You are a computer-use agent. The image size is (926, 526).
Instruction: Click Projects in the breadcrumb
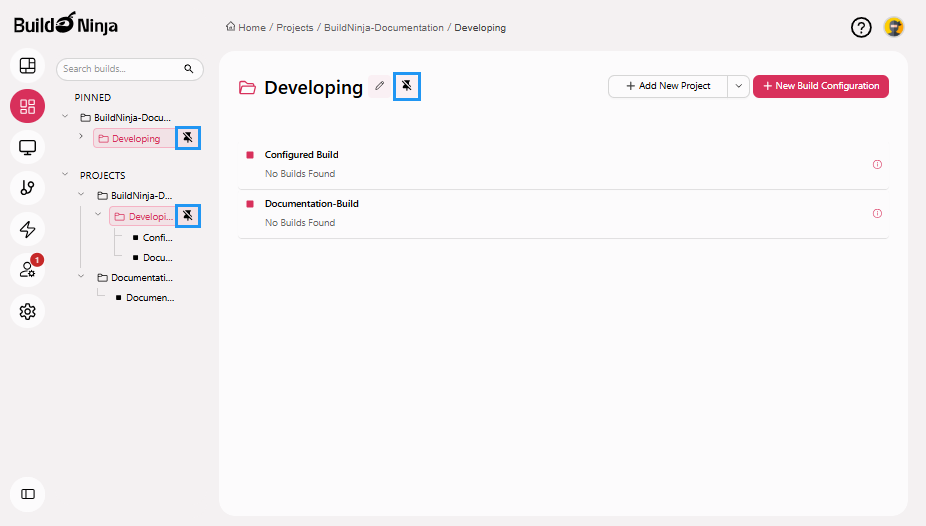[x=296, y=28]
